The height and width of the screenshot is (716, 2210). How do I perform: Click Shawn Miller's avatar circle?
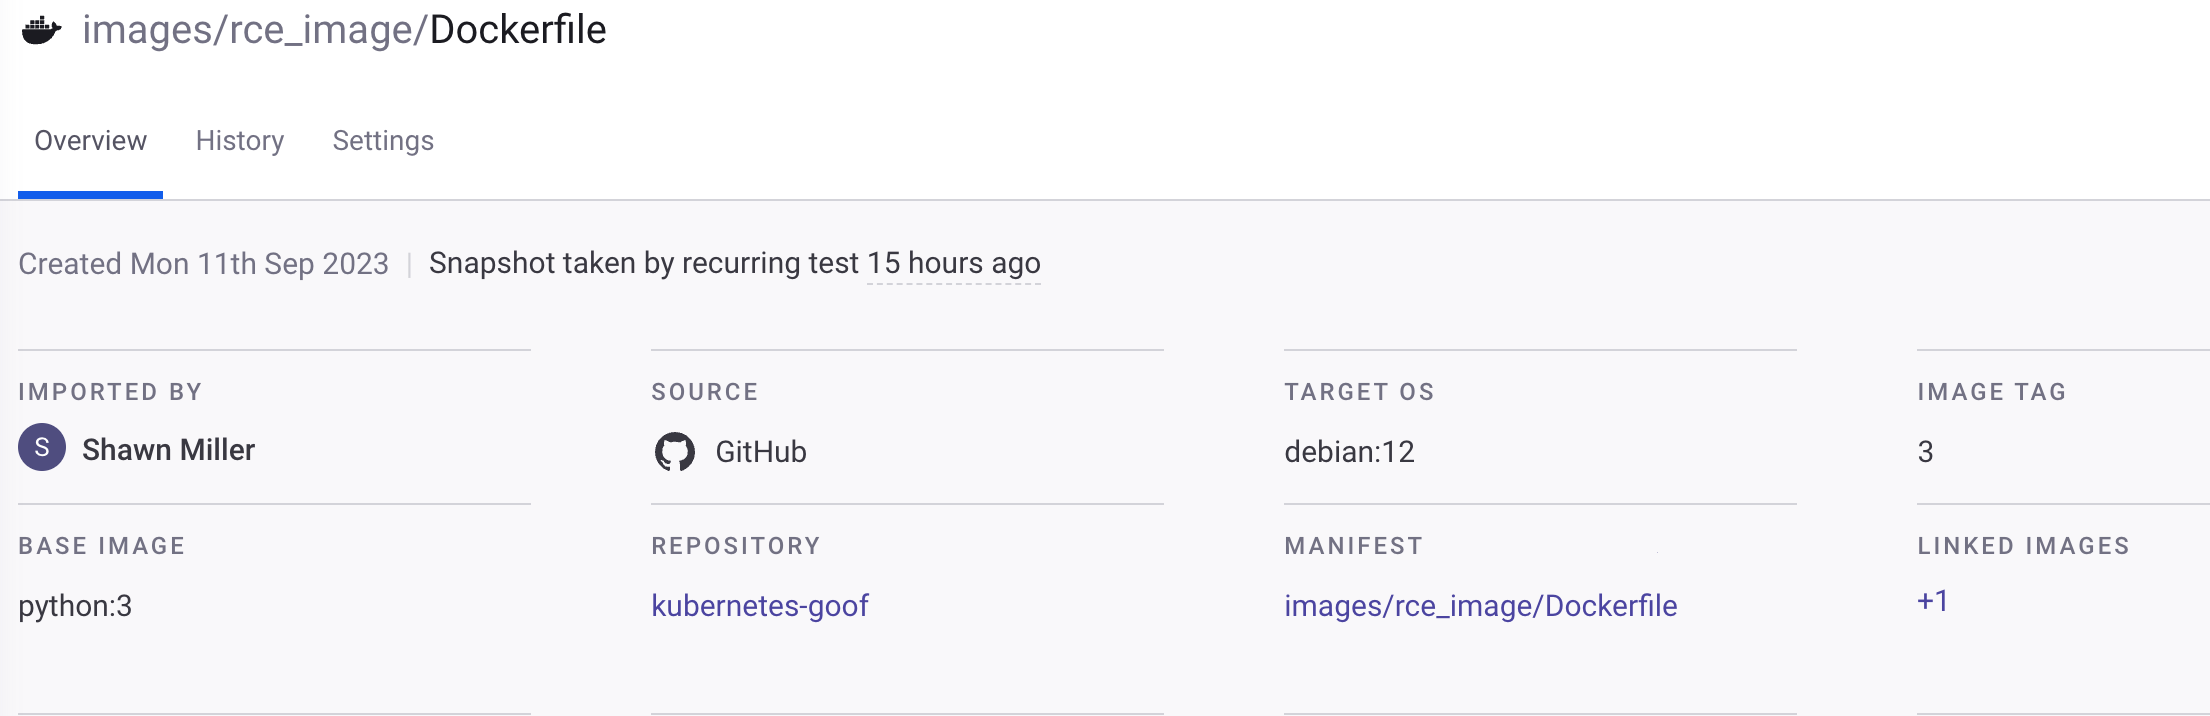pos(42,448)
